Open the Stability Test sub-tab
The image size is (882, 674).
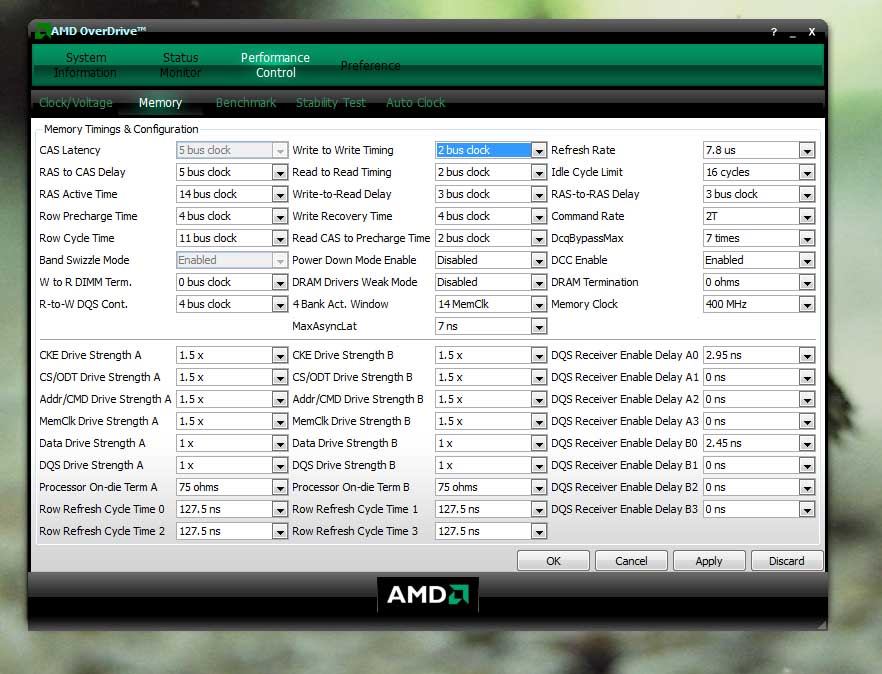tap(331, 103)
